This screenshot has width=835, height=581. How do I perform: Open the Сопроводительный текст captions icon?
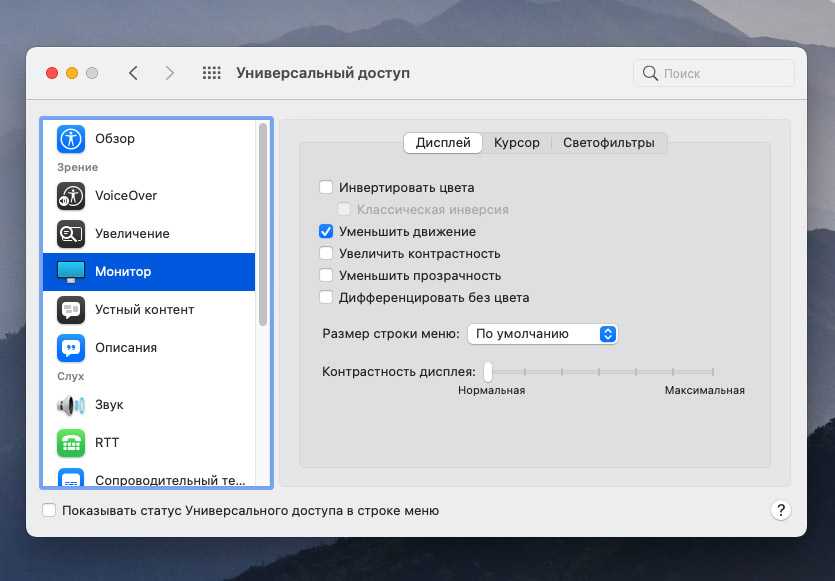71,478
